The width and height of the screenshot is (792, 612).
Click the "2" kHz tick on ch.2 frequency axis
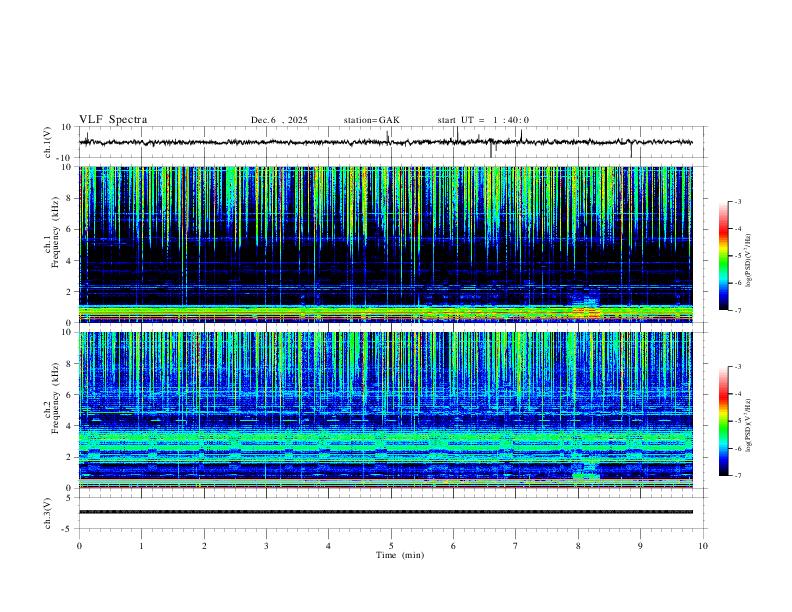coord(69,457)
